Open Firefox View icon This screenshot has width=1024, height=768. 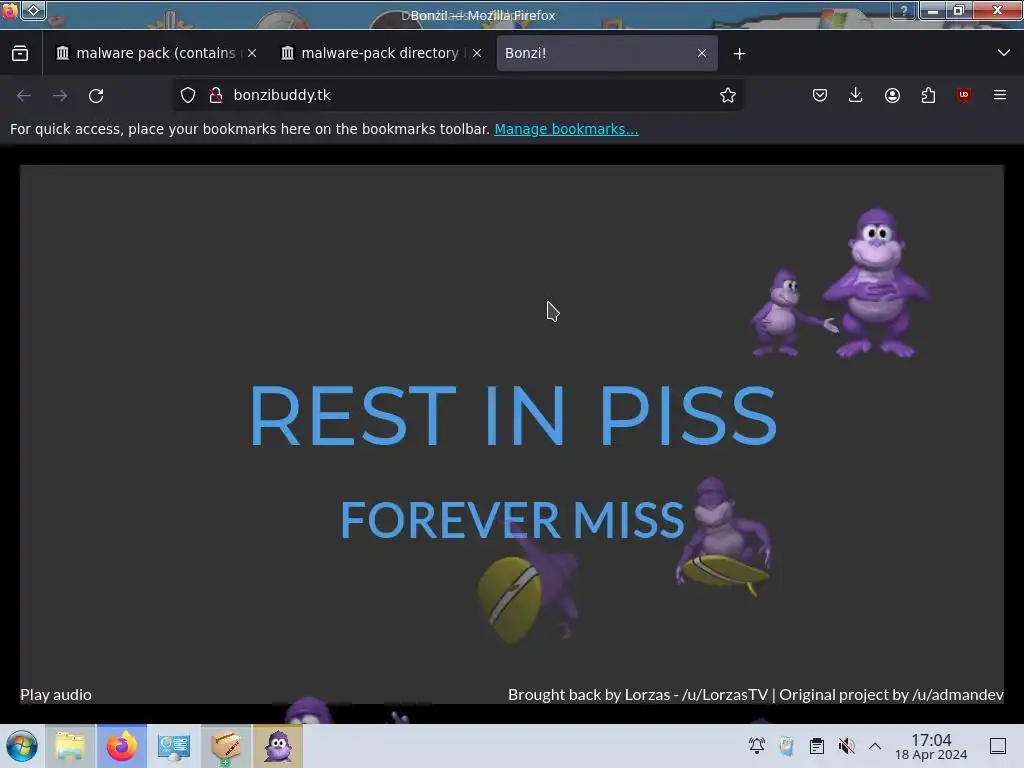click(x=20, y=53)
